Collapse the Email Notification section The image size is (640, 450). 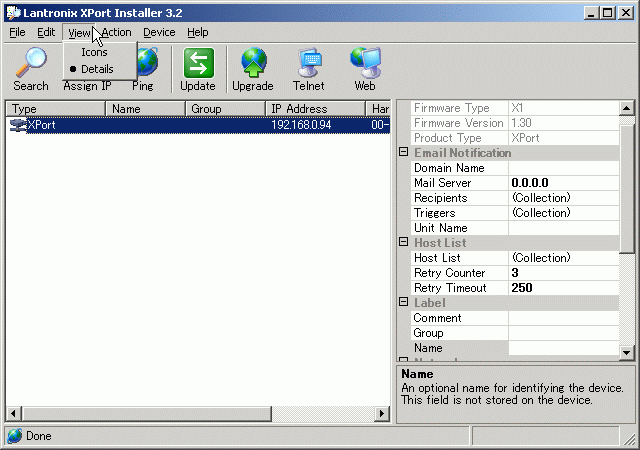(403, 152)
